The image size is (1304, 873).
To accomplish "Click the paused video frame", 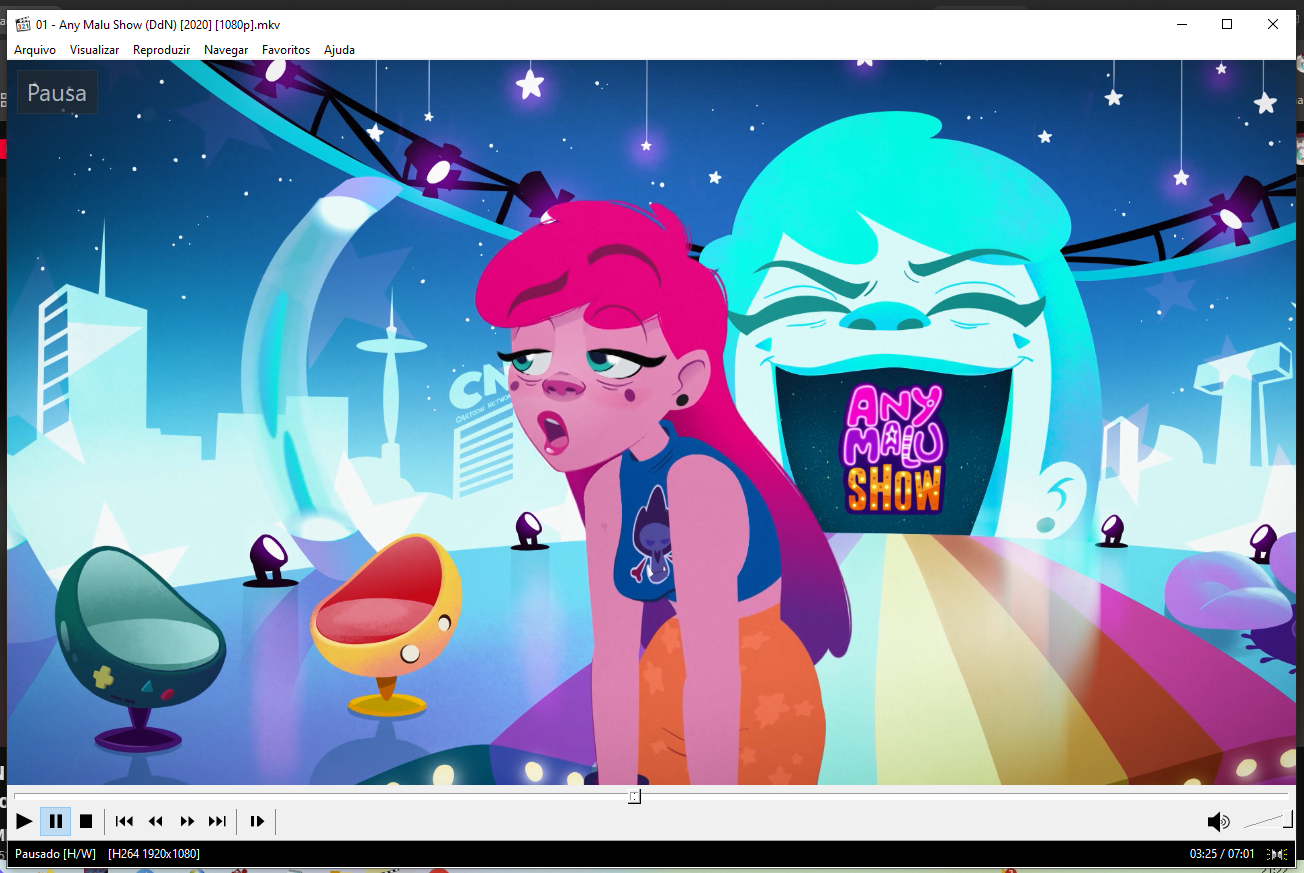I will click(x=652, y=422).
